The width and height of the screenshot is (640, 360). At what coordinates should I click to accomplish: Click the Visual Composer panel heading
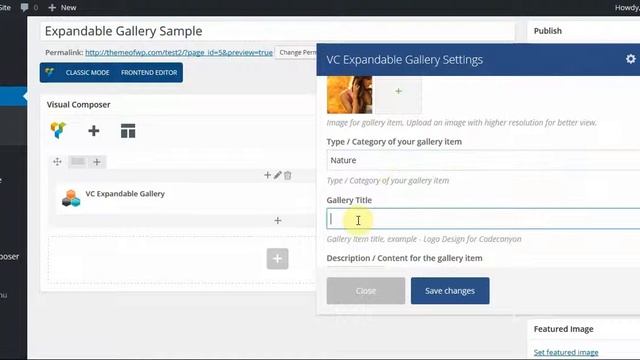point(78,104)
